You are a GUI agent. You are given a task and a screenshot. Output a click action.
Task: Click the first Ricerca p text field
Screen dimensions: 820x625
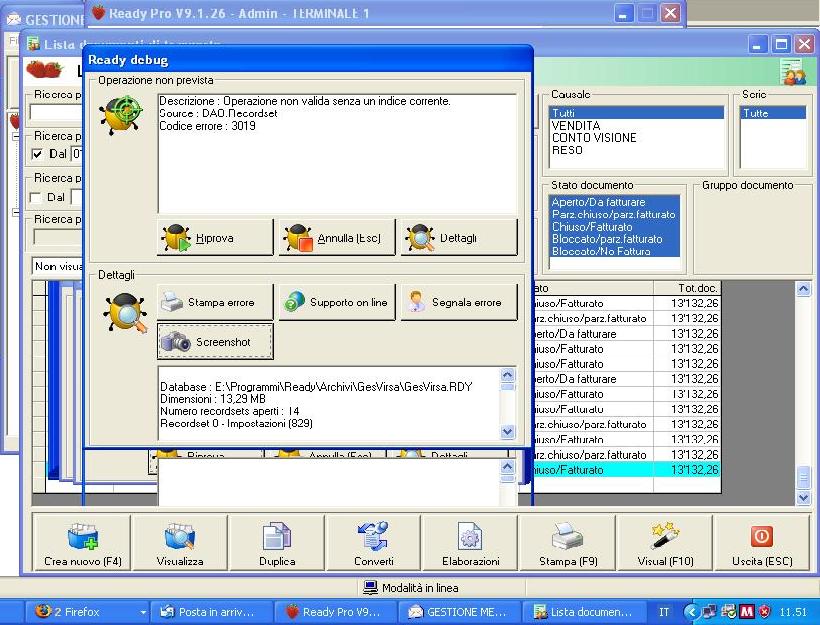pyautogui.click(x=56, y=112)
